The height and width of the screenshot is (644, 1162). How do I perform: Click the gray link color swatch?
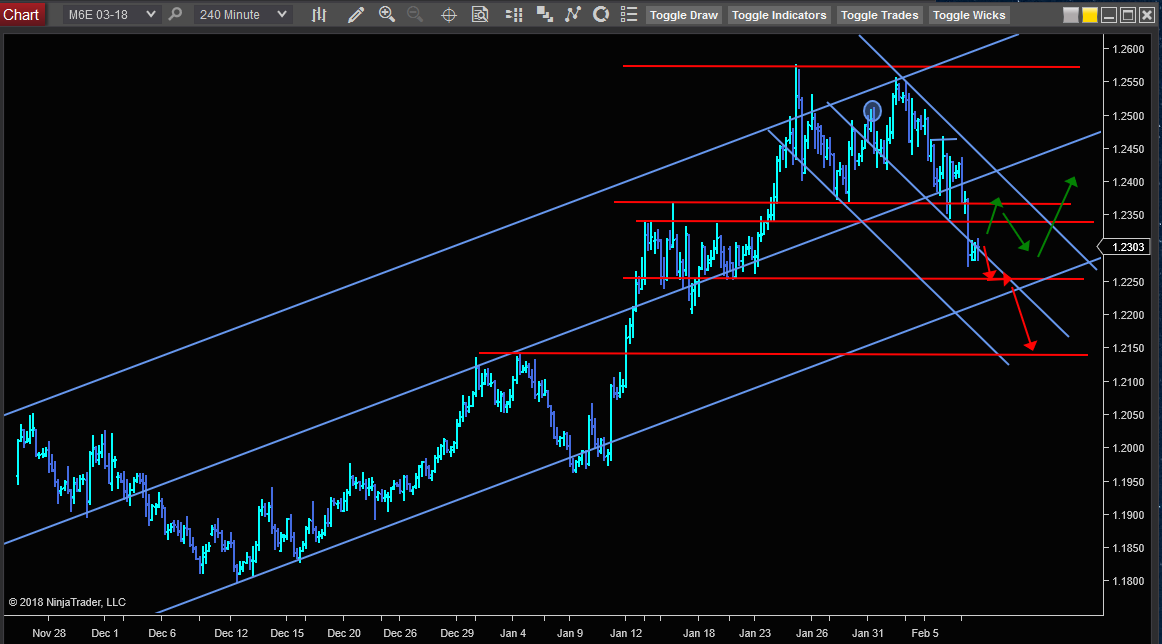[x=1071, y=15]
